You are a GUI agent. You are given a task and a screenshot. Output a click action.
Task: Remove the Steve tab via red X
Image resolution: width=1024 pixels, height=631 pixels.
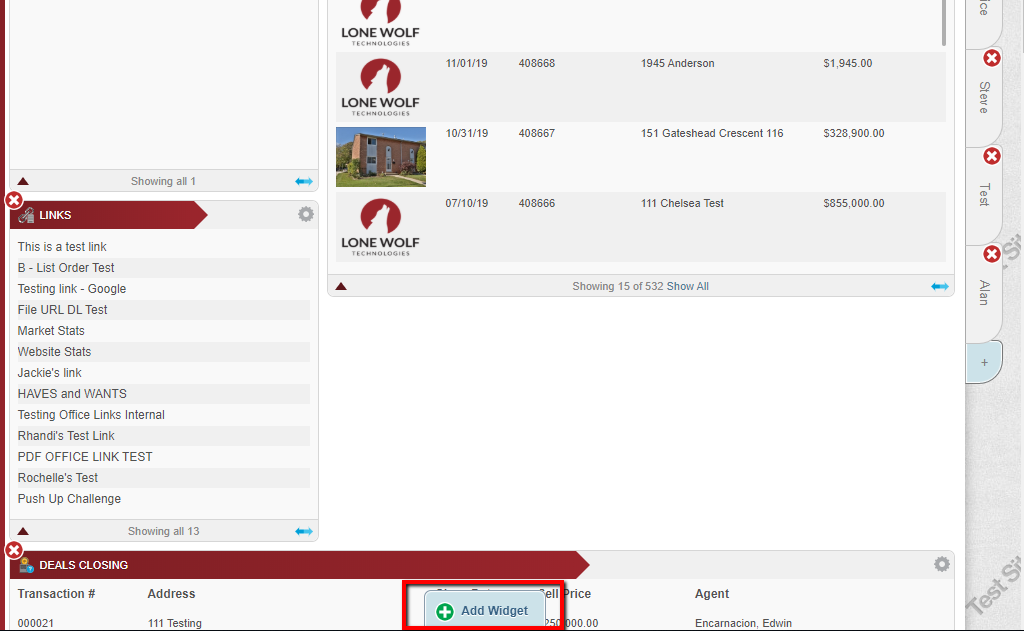[992, 58]
